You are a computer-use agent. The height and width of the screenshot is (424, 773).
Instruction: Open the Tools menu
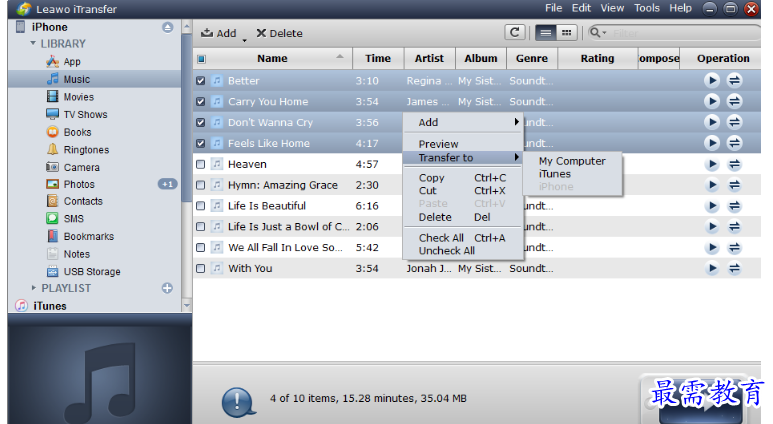pyautogui.click(x=646, y=8)
